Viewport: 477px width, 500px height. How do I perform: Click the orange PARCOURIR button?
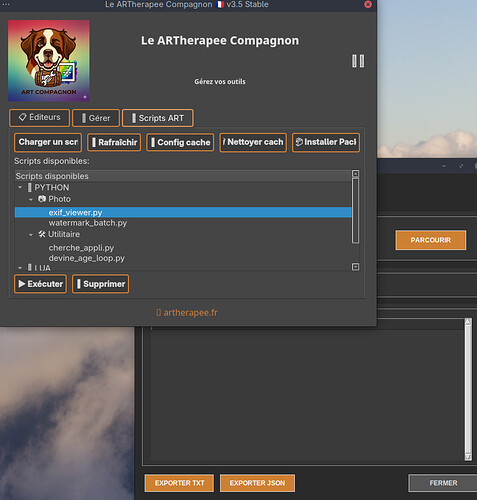(431, 240)
